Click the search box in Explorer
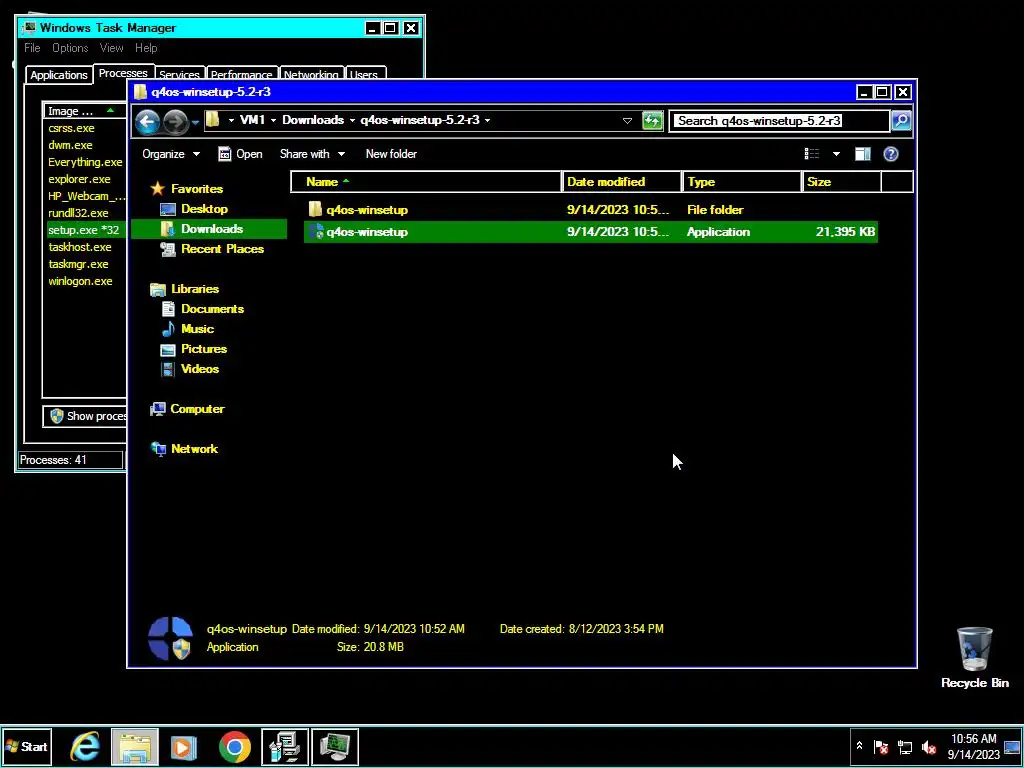The width and height of the screenshot is (1024, 768). (x=780, y=120)
